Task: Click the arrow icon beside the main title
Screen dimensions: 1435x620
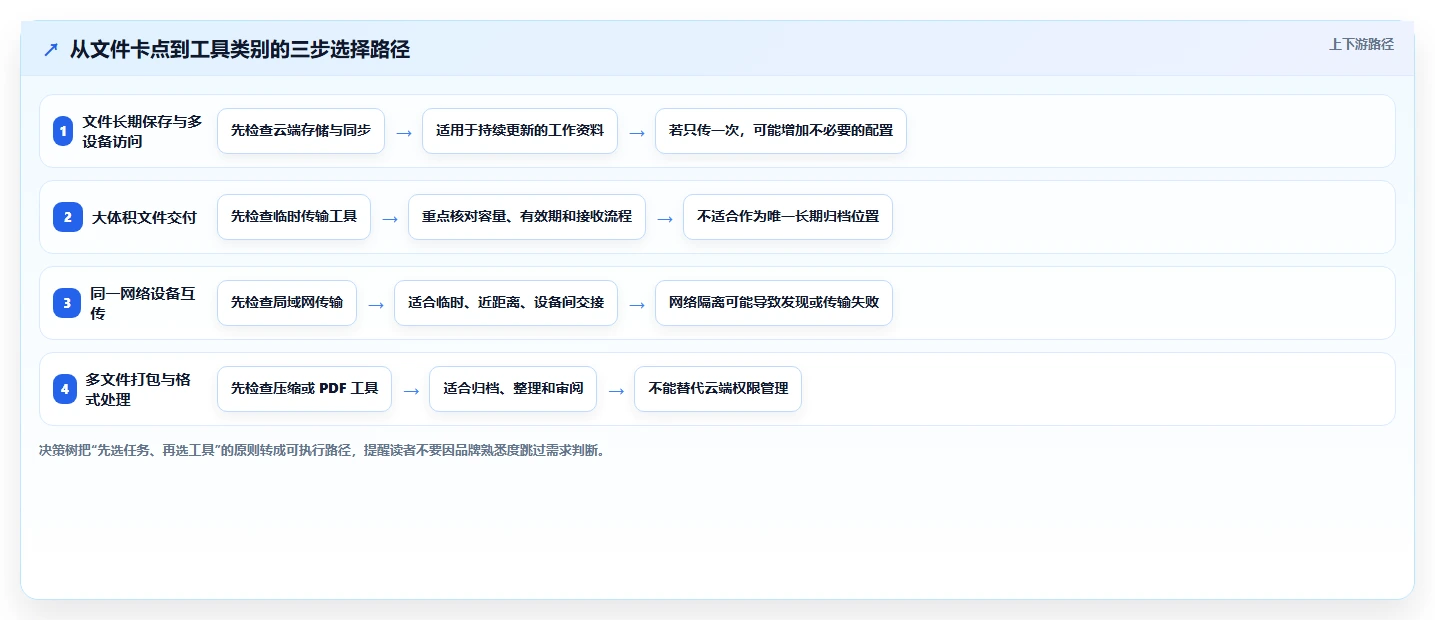Action: [x=51, y=49]
